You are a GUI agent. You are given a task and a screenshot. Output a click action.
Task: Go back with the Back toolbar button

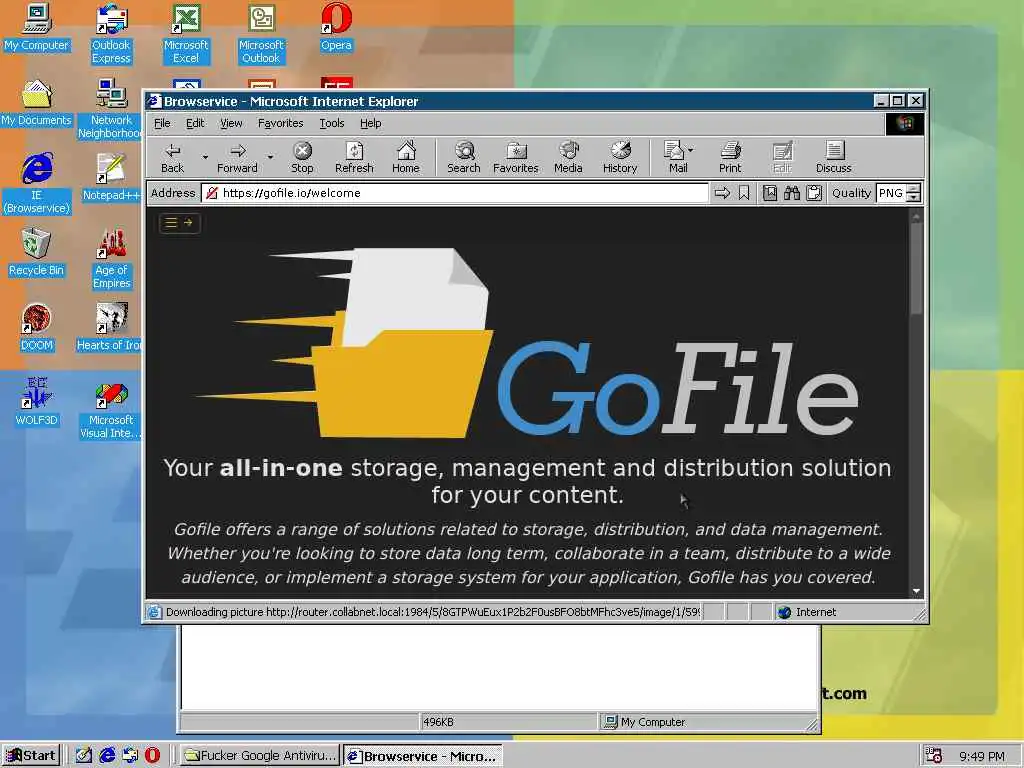coord(172,158)
